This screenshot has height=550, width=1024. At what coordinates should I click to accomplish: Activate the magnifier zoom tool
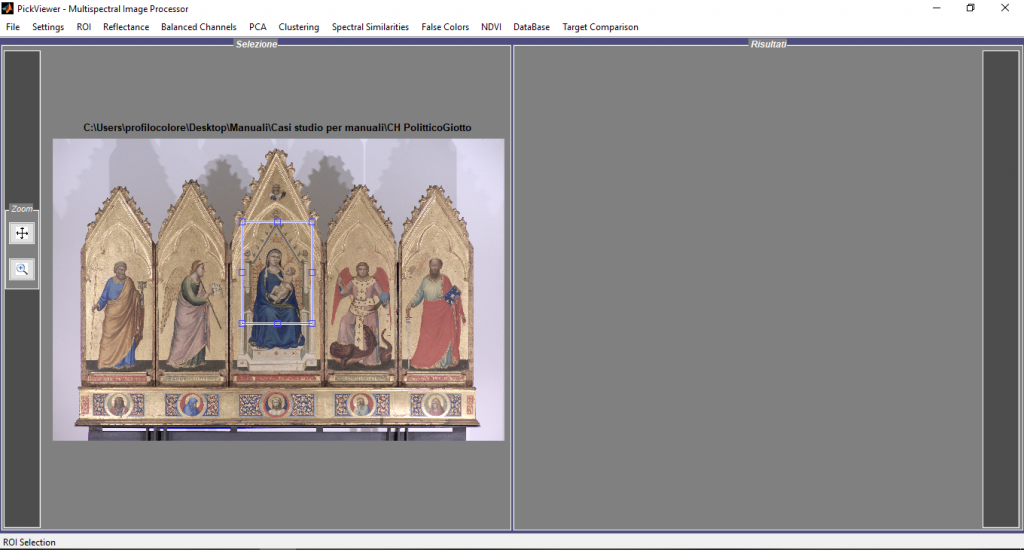(x=22, y=269)
